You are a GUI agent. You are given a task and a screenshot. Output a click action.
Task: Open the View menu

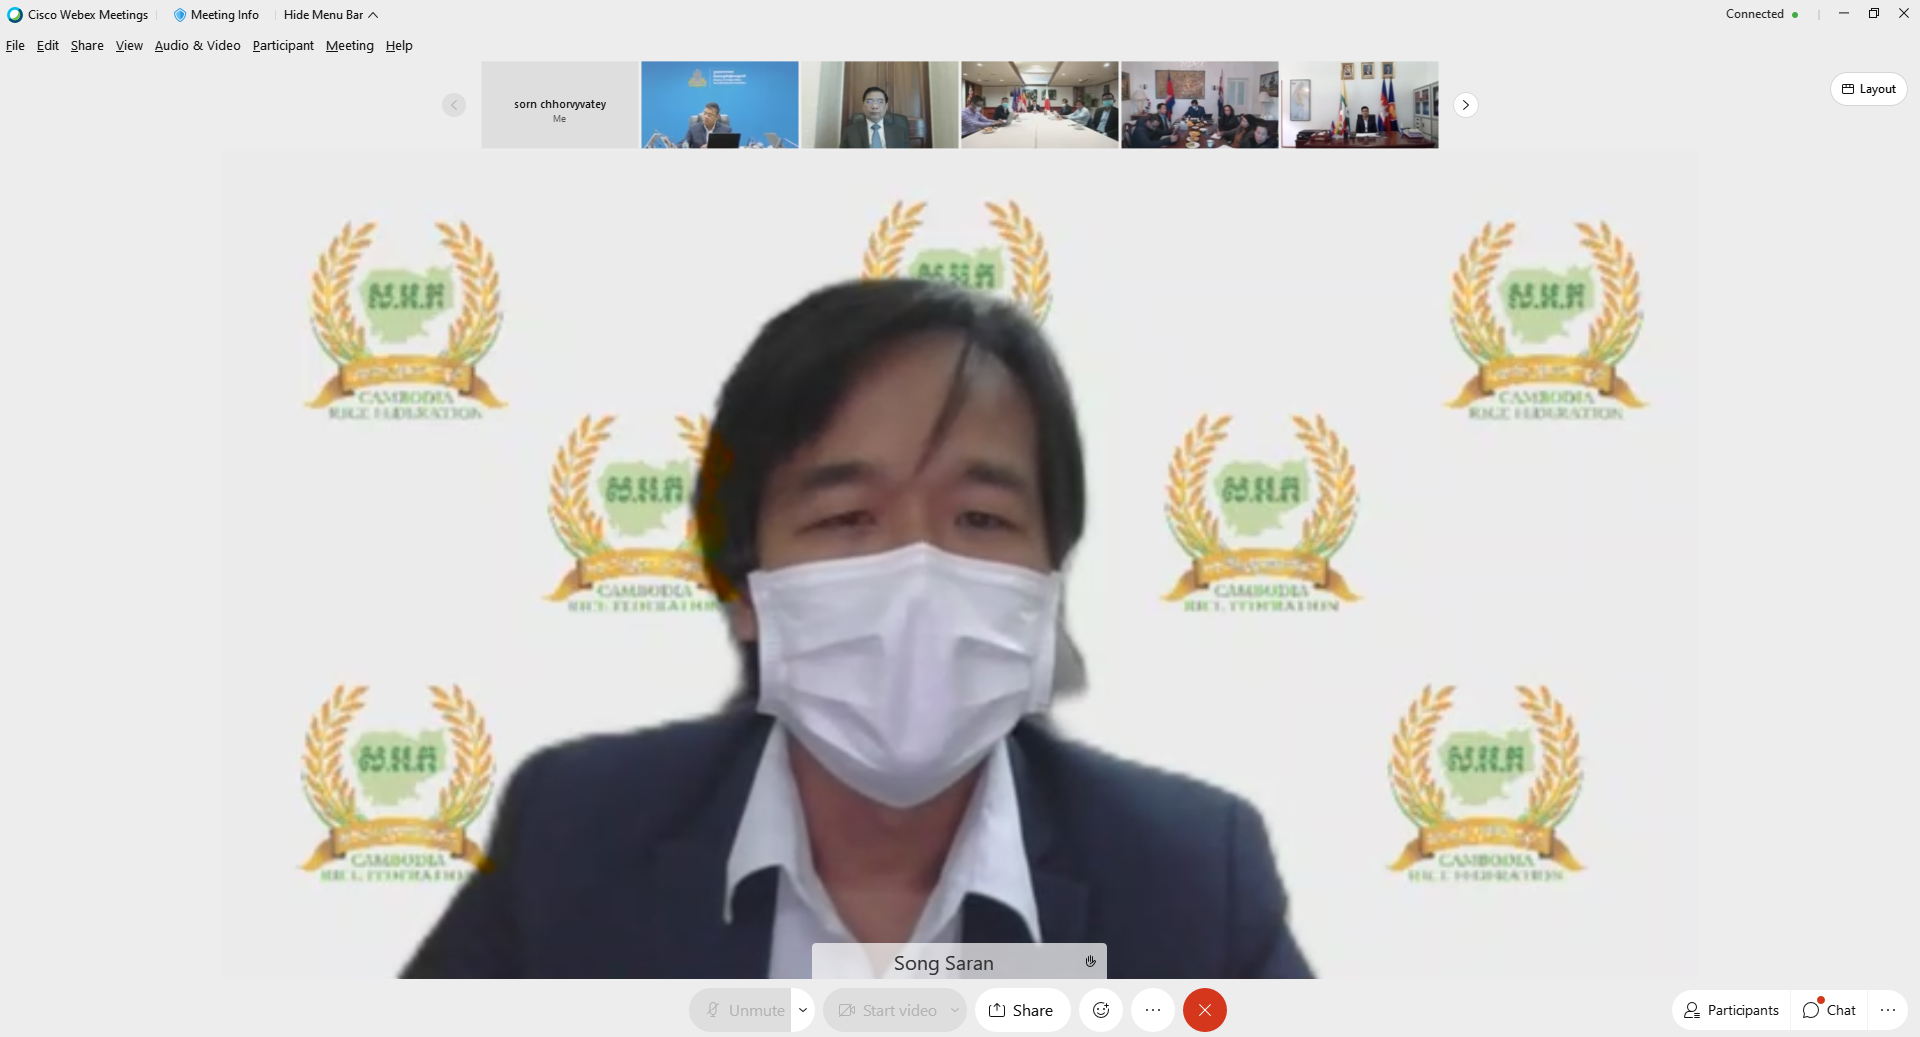click(x=129, y=46)
